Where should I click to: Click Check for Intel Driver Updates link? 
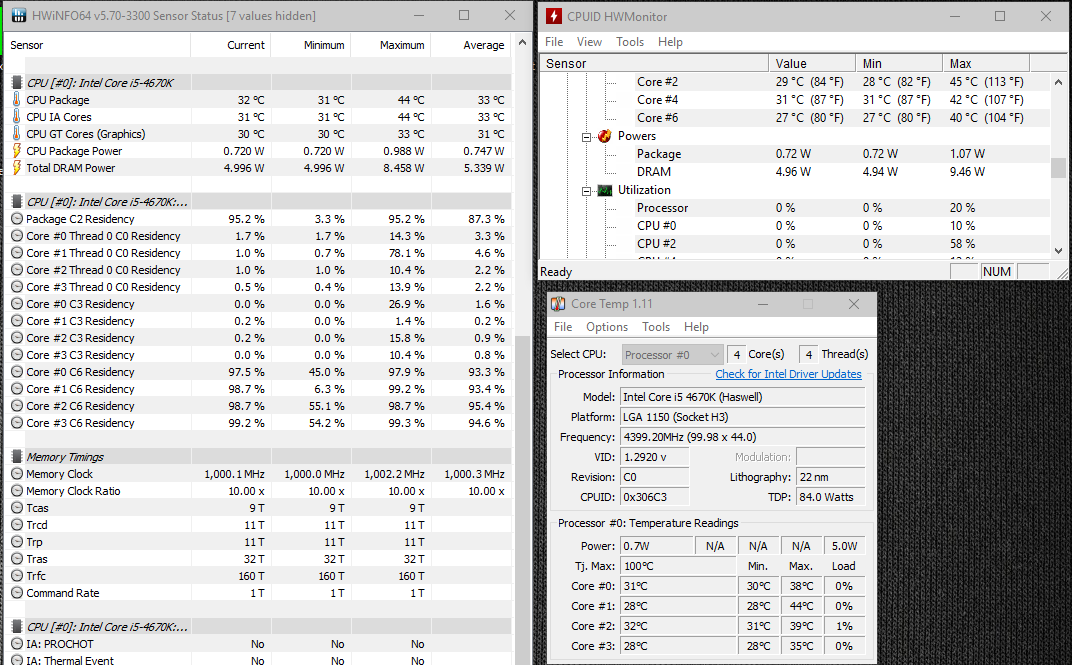pos(788,374)
